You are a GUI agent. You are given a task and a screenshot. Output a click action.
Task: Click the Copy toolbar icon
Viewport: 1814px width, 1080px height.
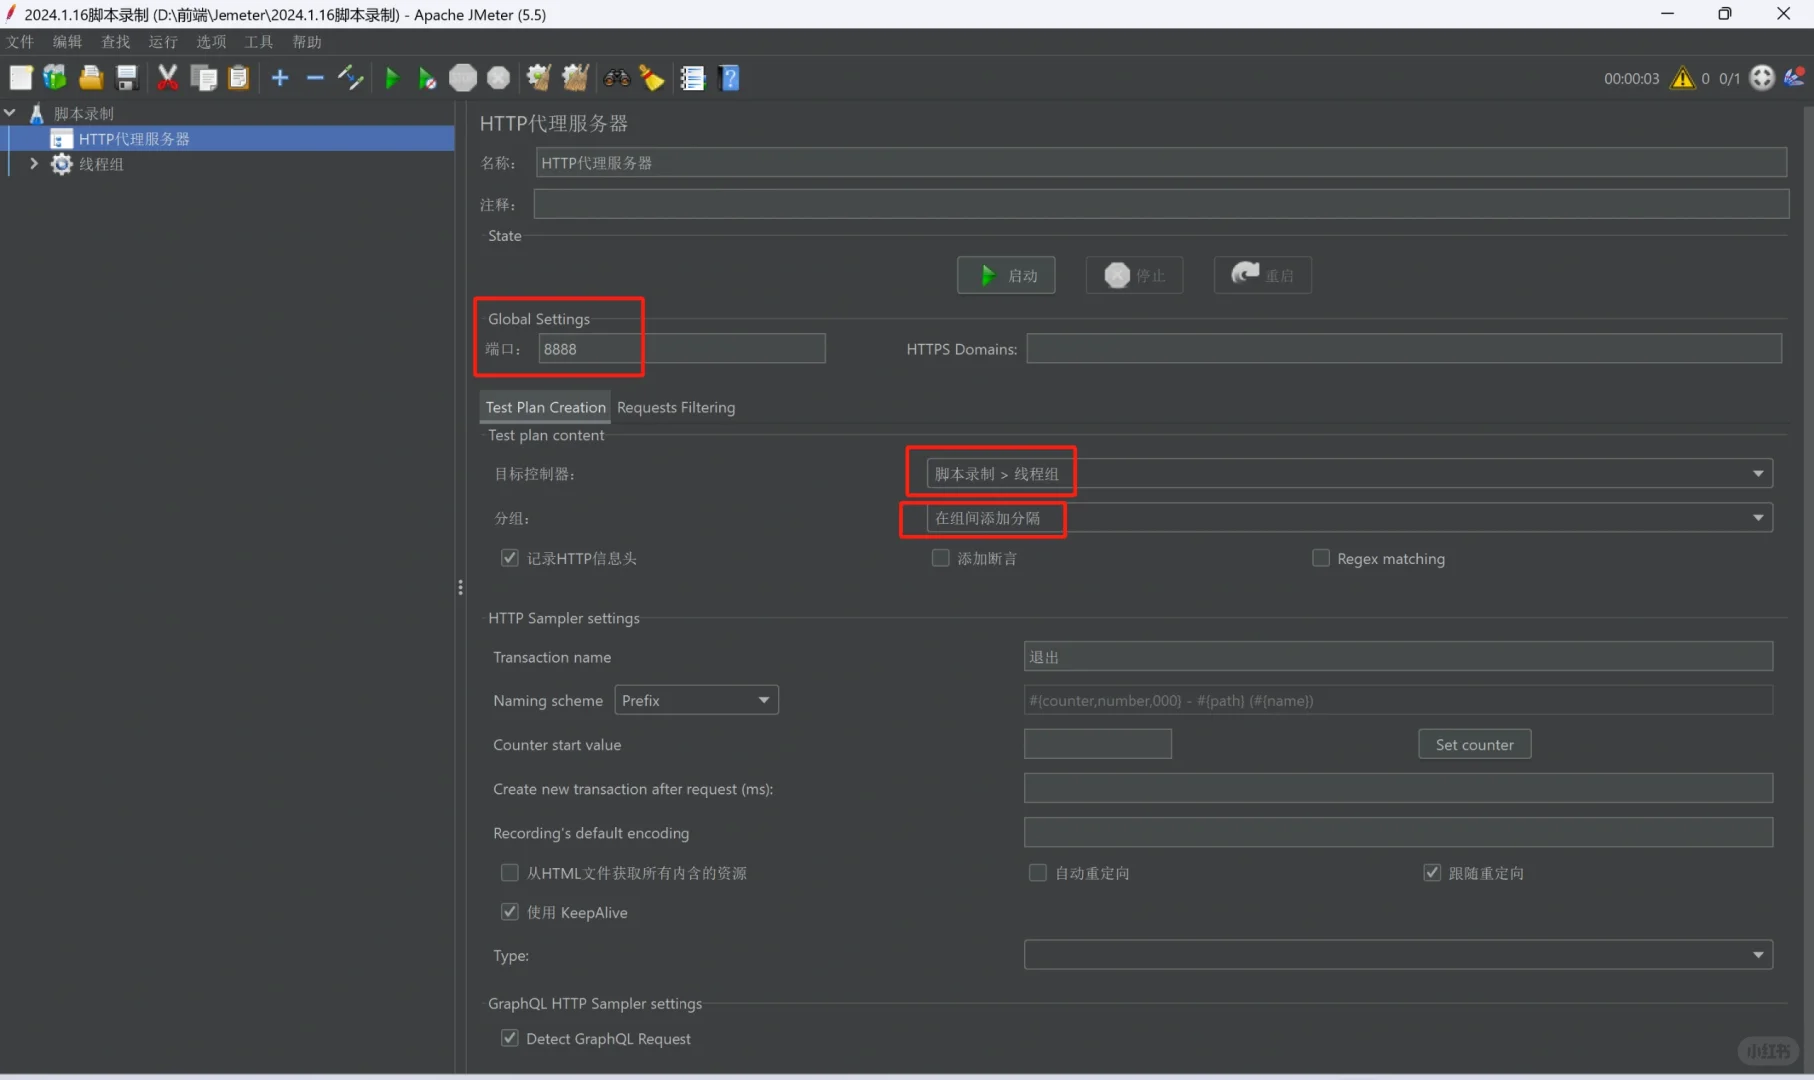204,78
